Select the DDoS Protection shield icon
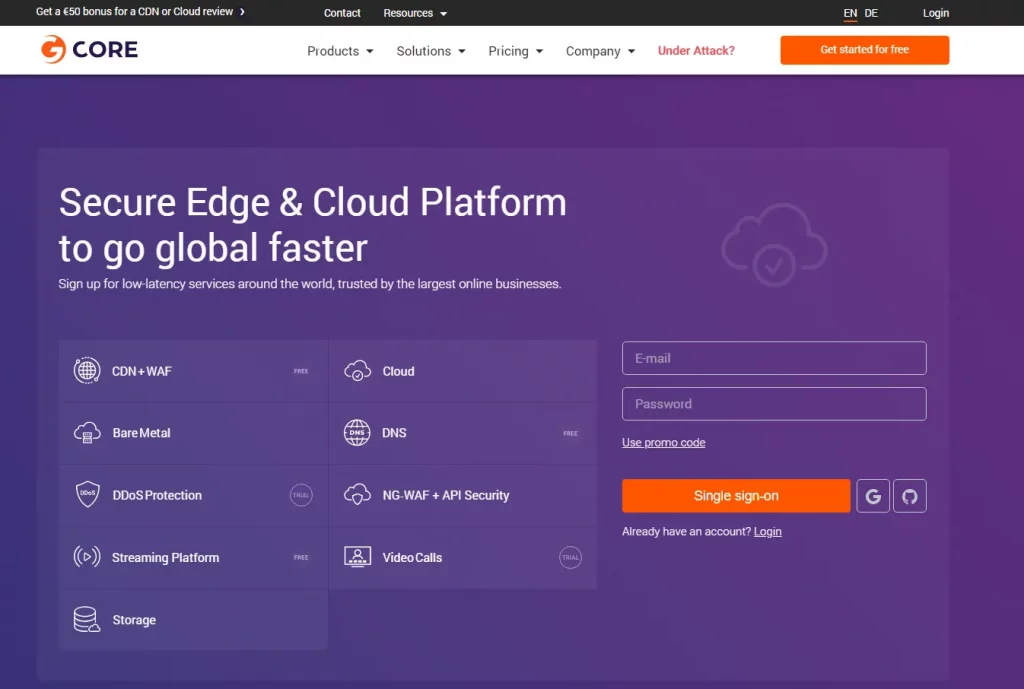 click(x=87, y=495)
